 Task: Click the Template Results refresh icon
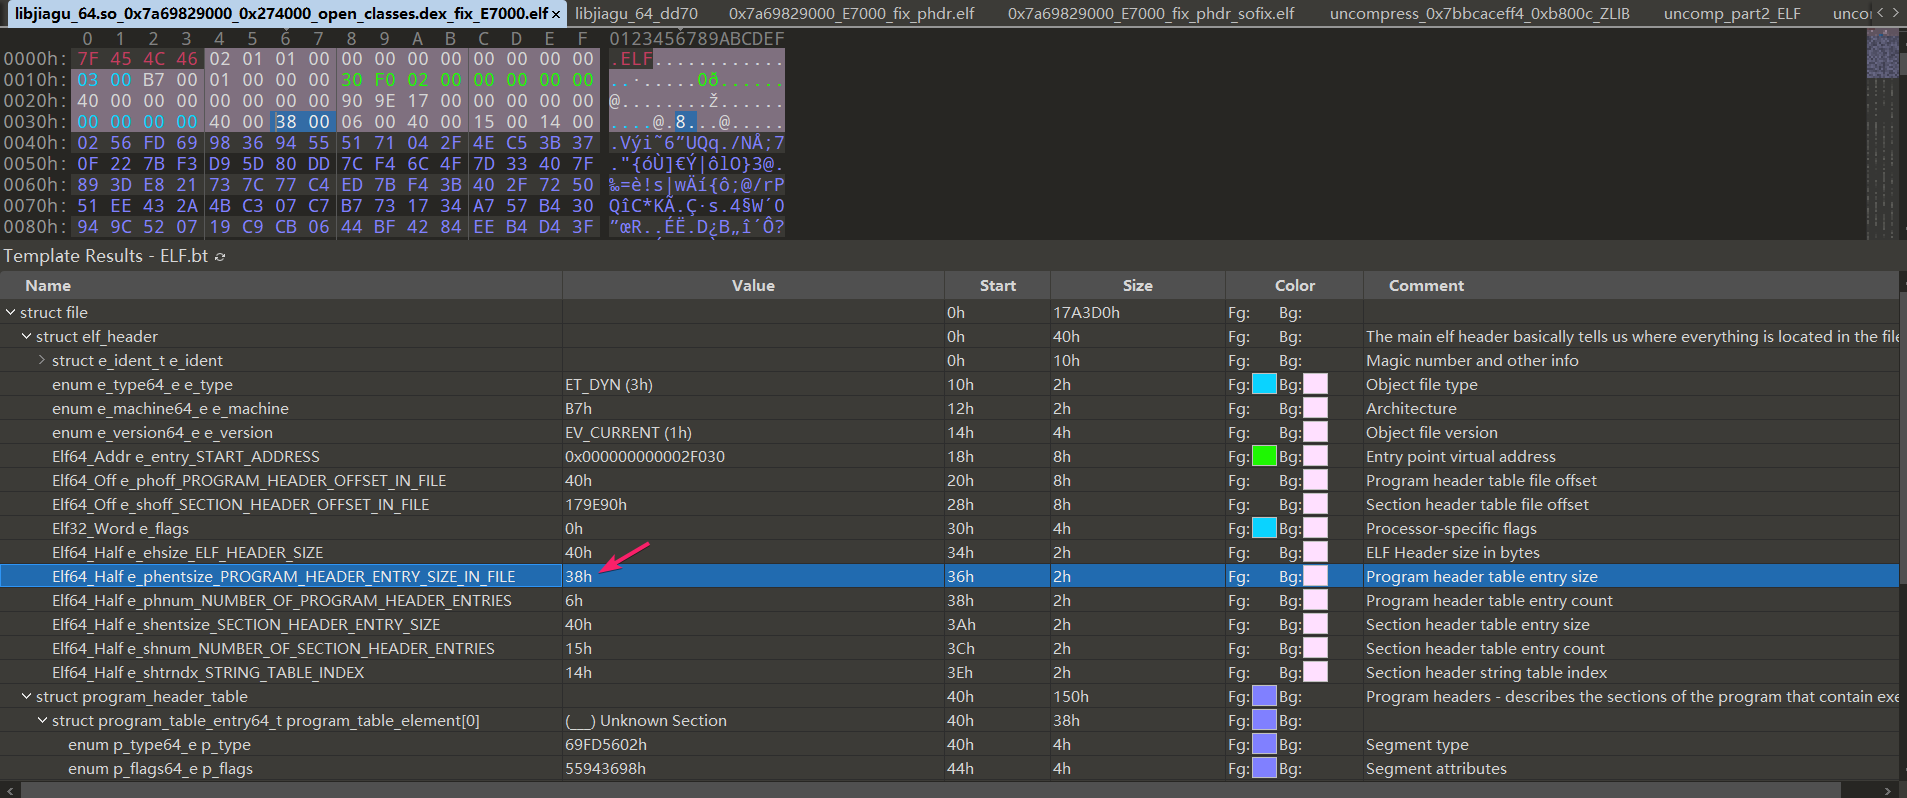coord(220,257)
